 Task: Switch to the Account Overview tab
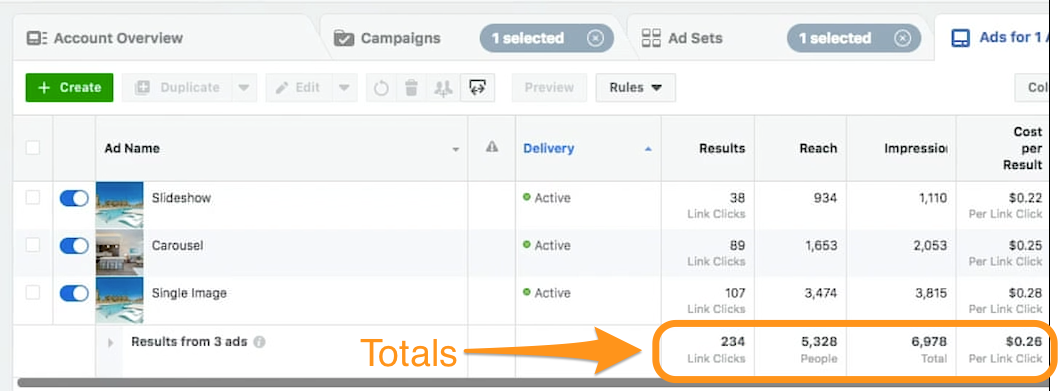click(105, 38)
